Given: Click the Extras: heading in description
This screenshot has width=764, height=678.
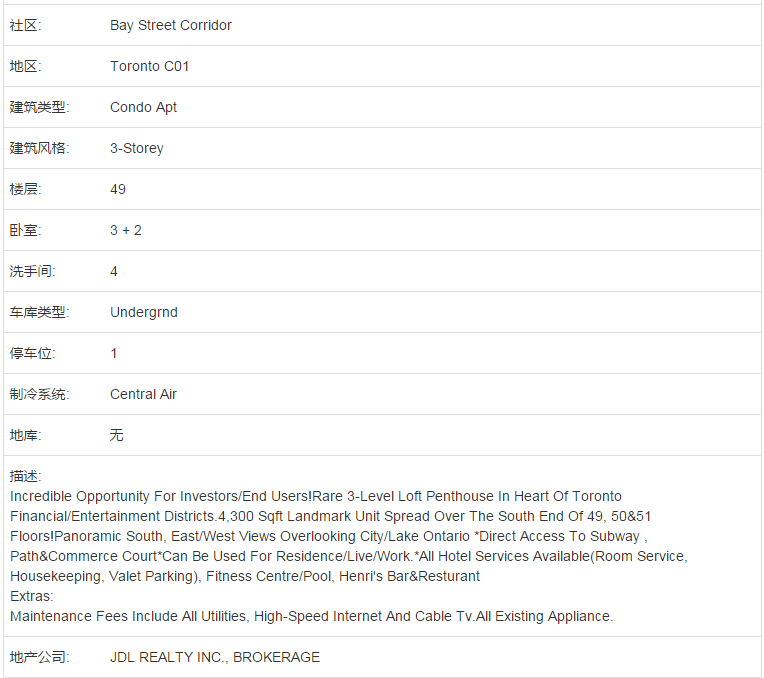Looking at the screenshot, I should click(32, 596).
